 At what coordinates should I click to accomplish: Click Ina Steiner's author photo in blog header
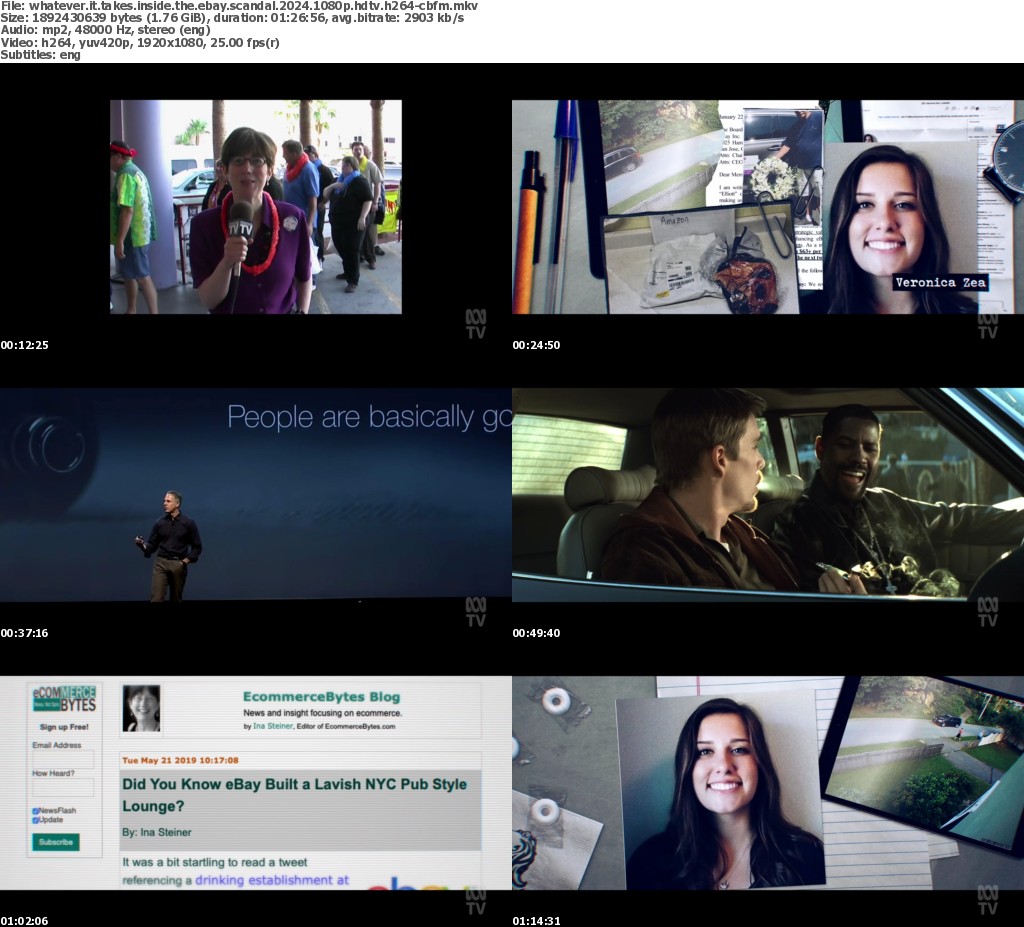point(142,707)
